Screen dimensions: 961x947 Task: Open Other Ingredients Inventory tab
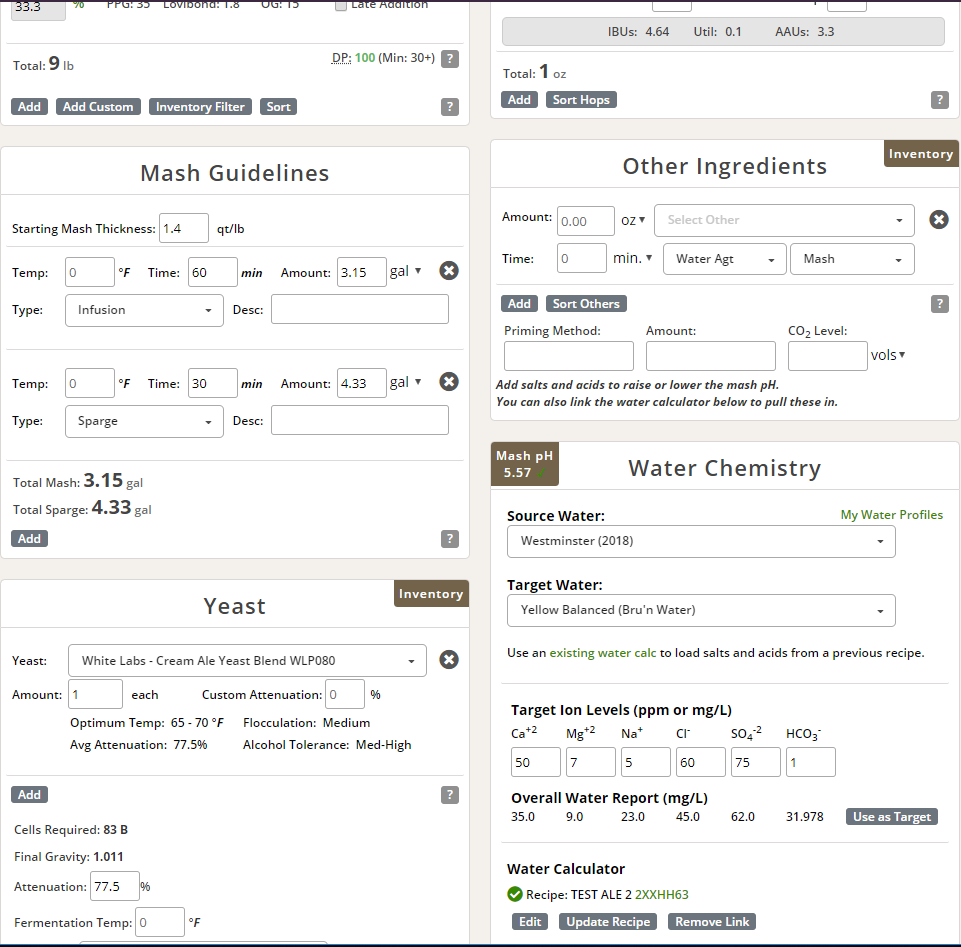pyautogui.click(x=920, y=154)
